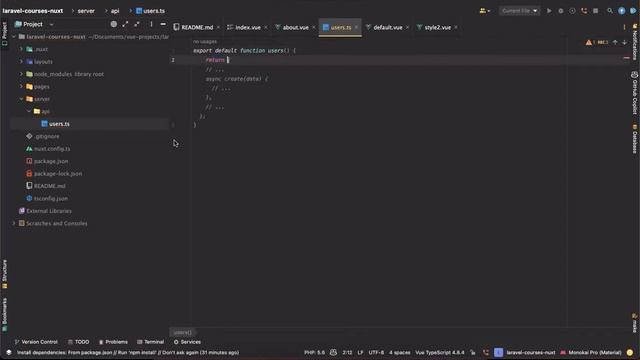Click the LF line separator in status bar
This screenshot has height=360, width=640.
[360, 353]
